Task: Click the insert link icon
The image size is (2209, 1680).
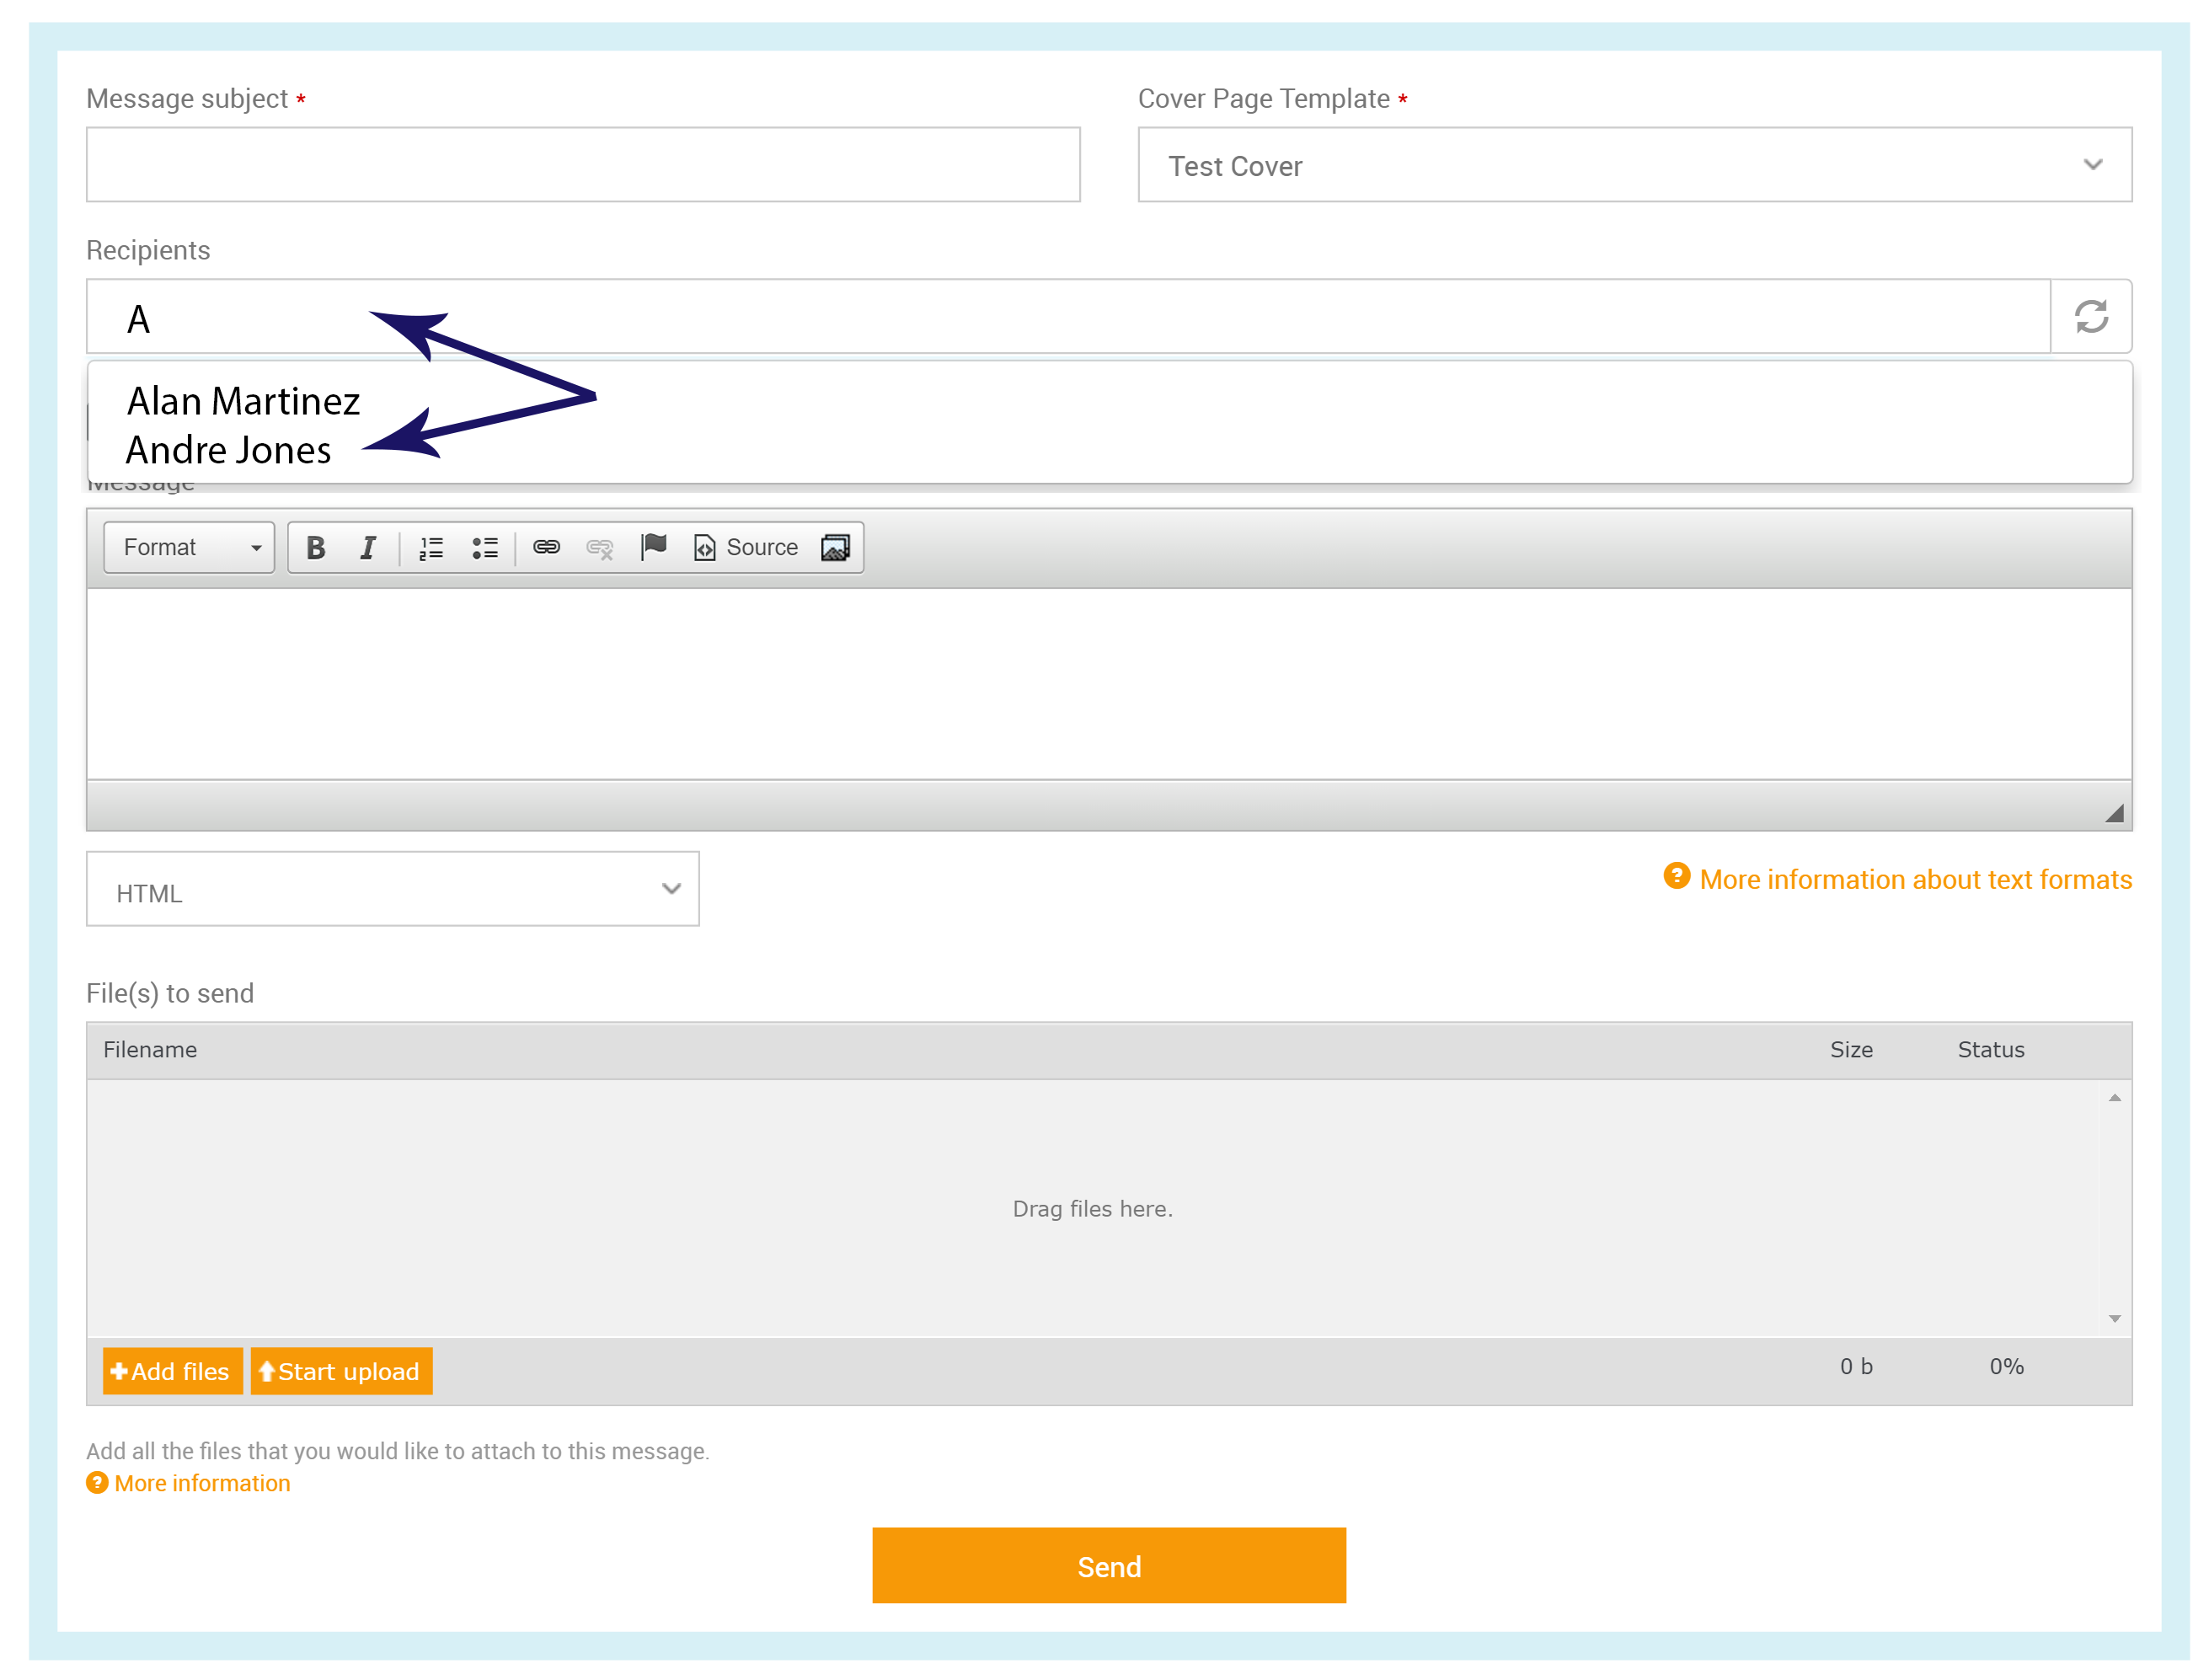Action: click(x=546, y=547)
